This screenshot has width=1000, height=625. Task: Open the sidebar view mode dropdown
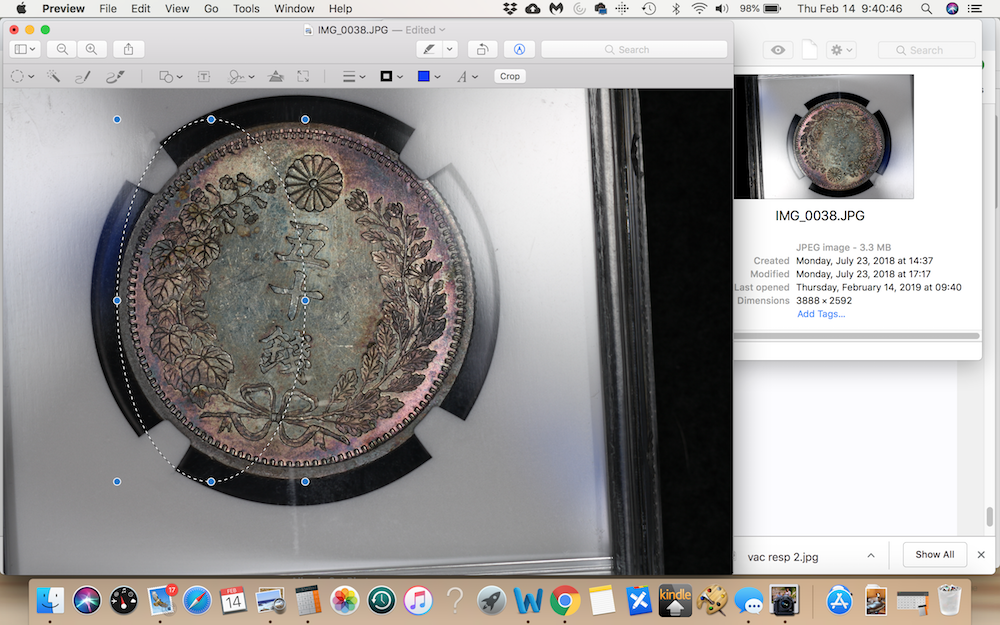click(x=25, y=49)
